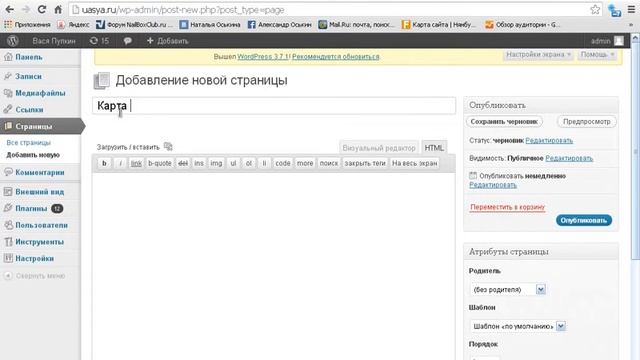Image resolution: width=640 pixels, height=360 pixels.
Task: Open Страницы pages menu
Action: tap(33, 127)
